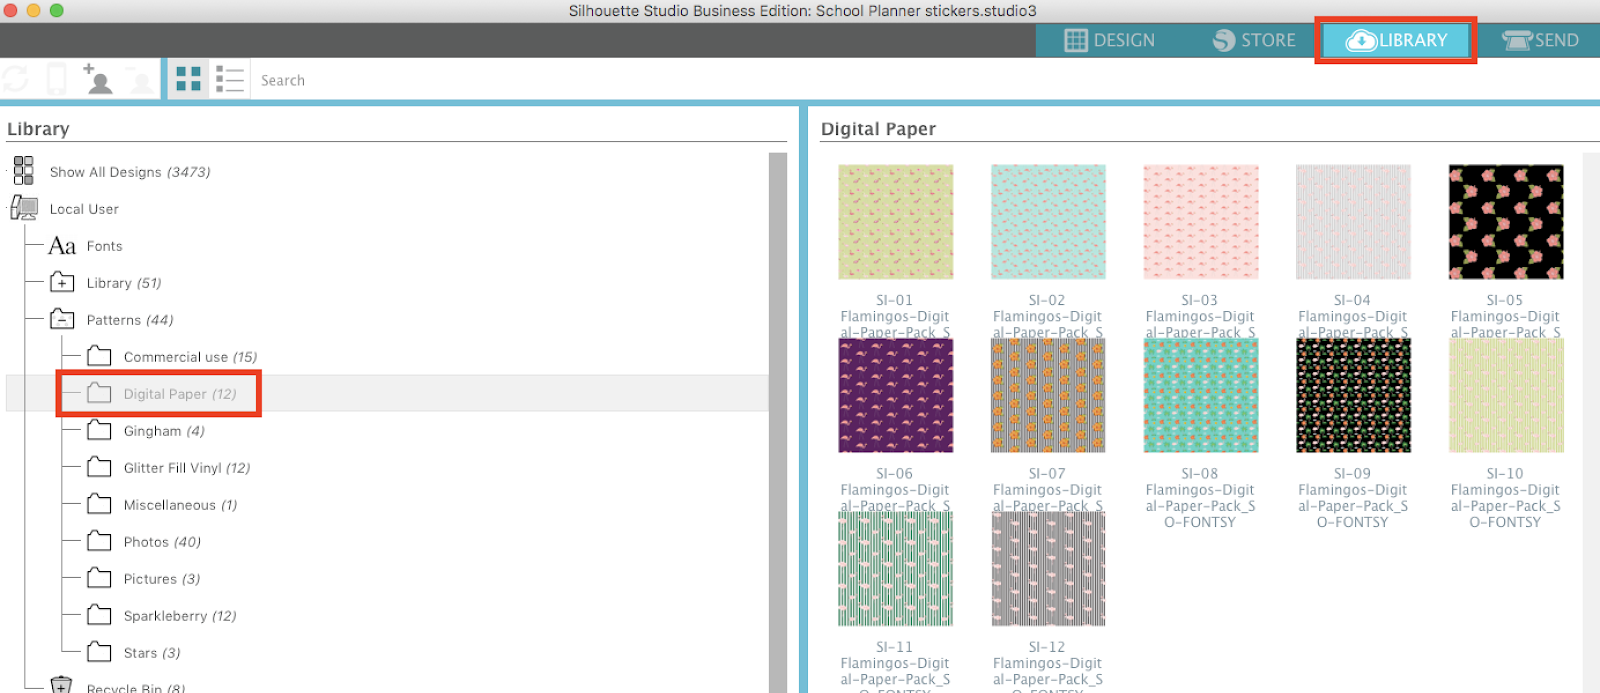Open Sparkleberry (12) folder
The height and width of the screenshot is (693, 1600).
pos(180,616)
